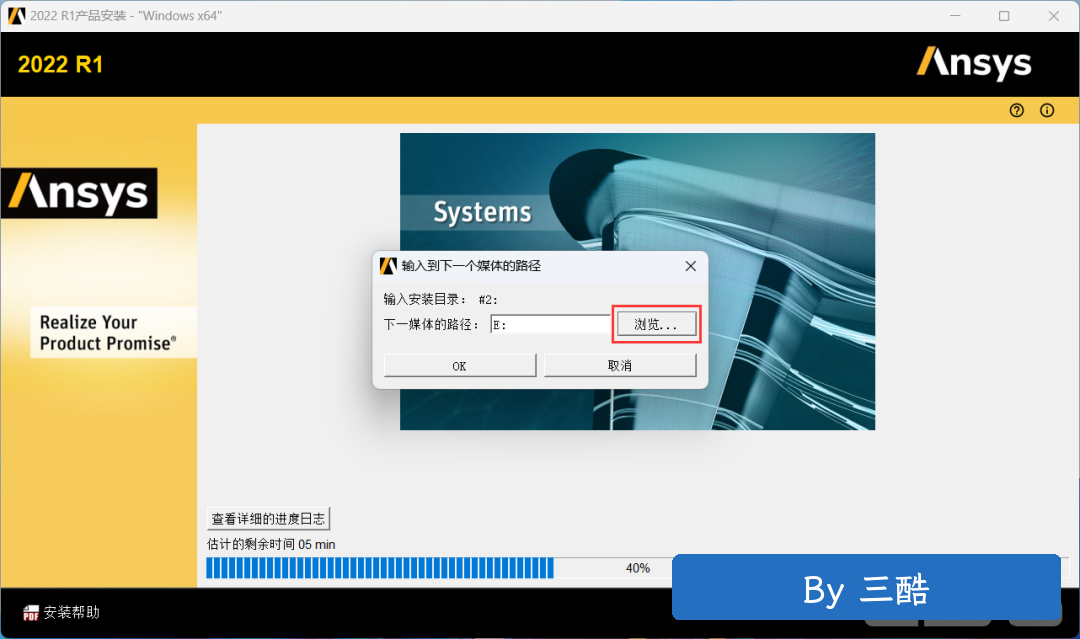The image size is (1080, 639).
Task: Click the Ansys logo in left sidebar
Action: [79, 193]
